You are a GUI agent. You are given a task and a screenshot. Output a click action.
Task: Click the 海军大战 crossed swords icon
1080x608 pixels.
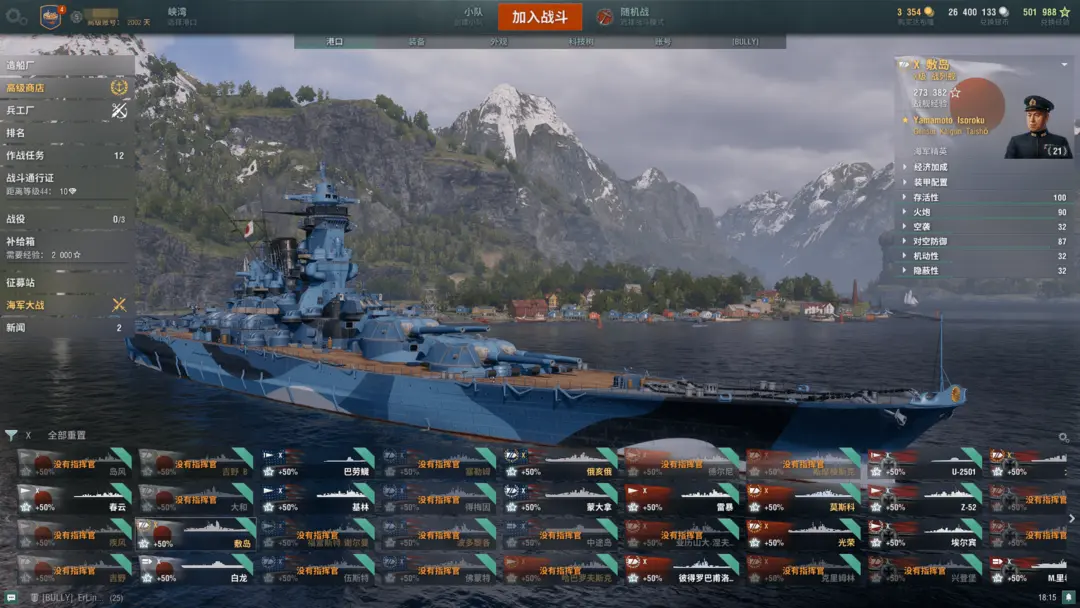pos(119,304)
